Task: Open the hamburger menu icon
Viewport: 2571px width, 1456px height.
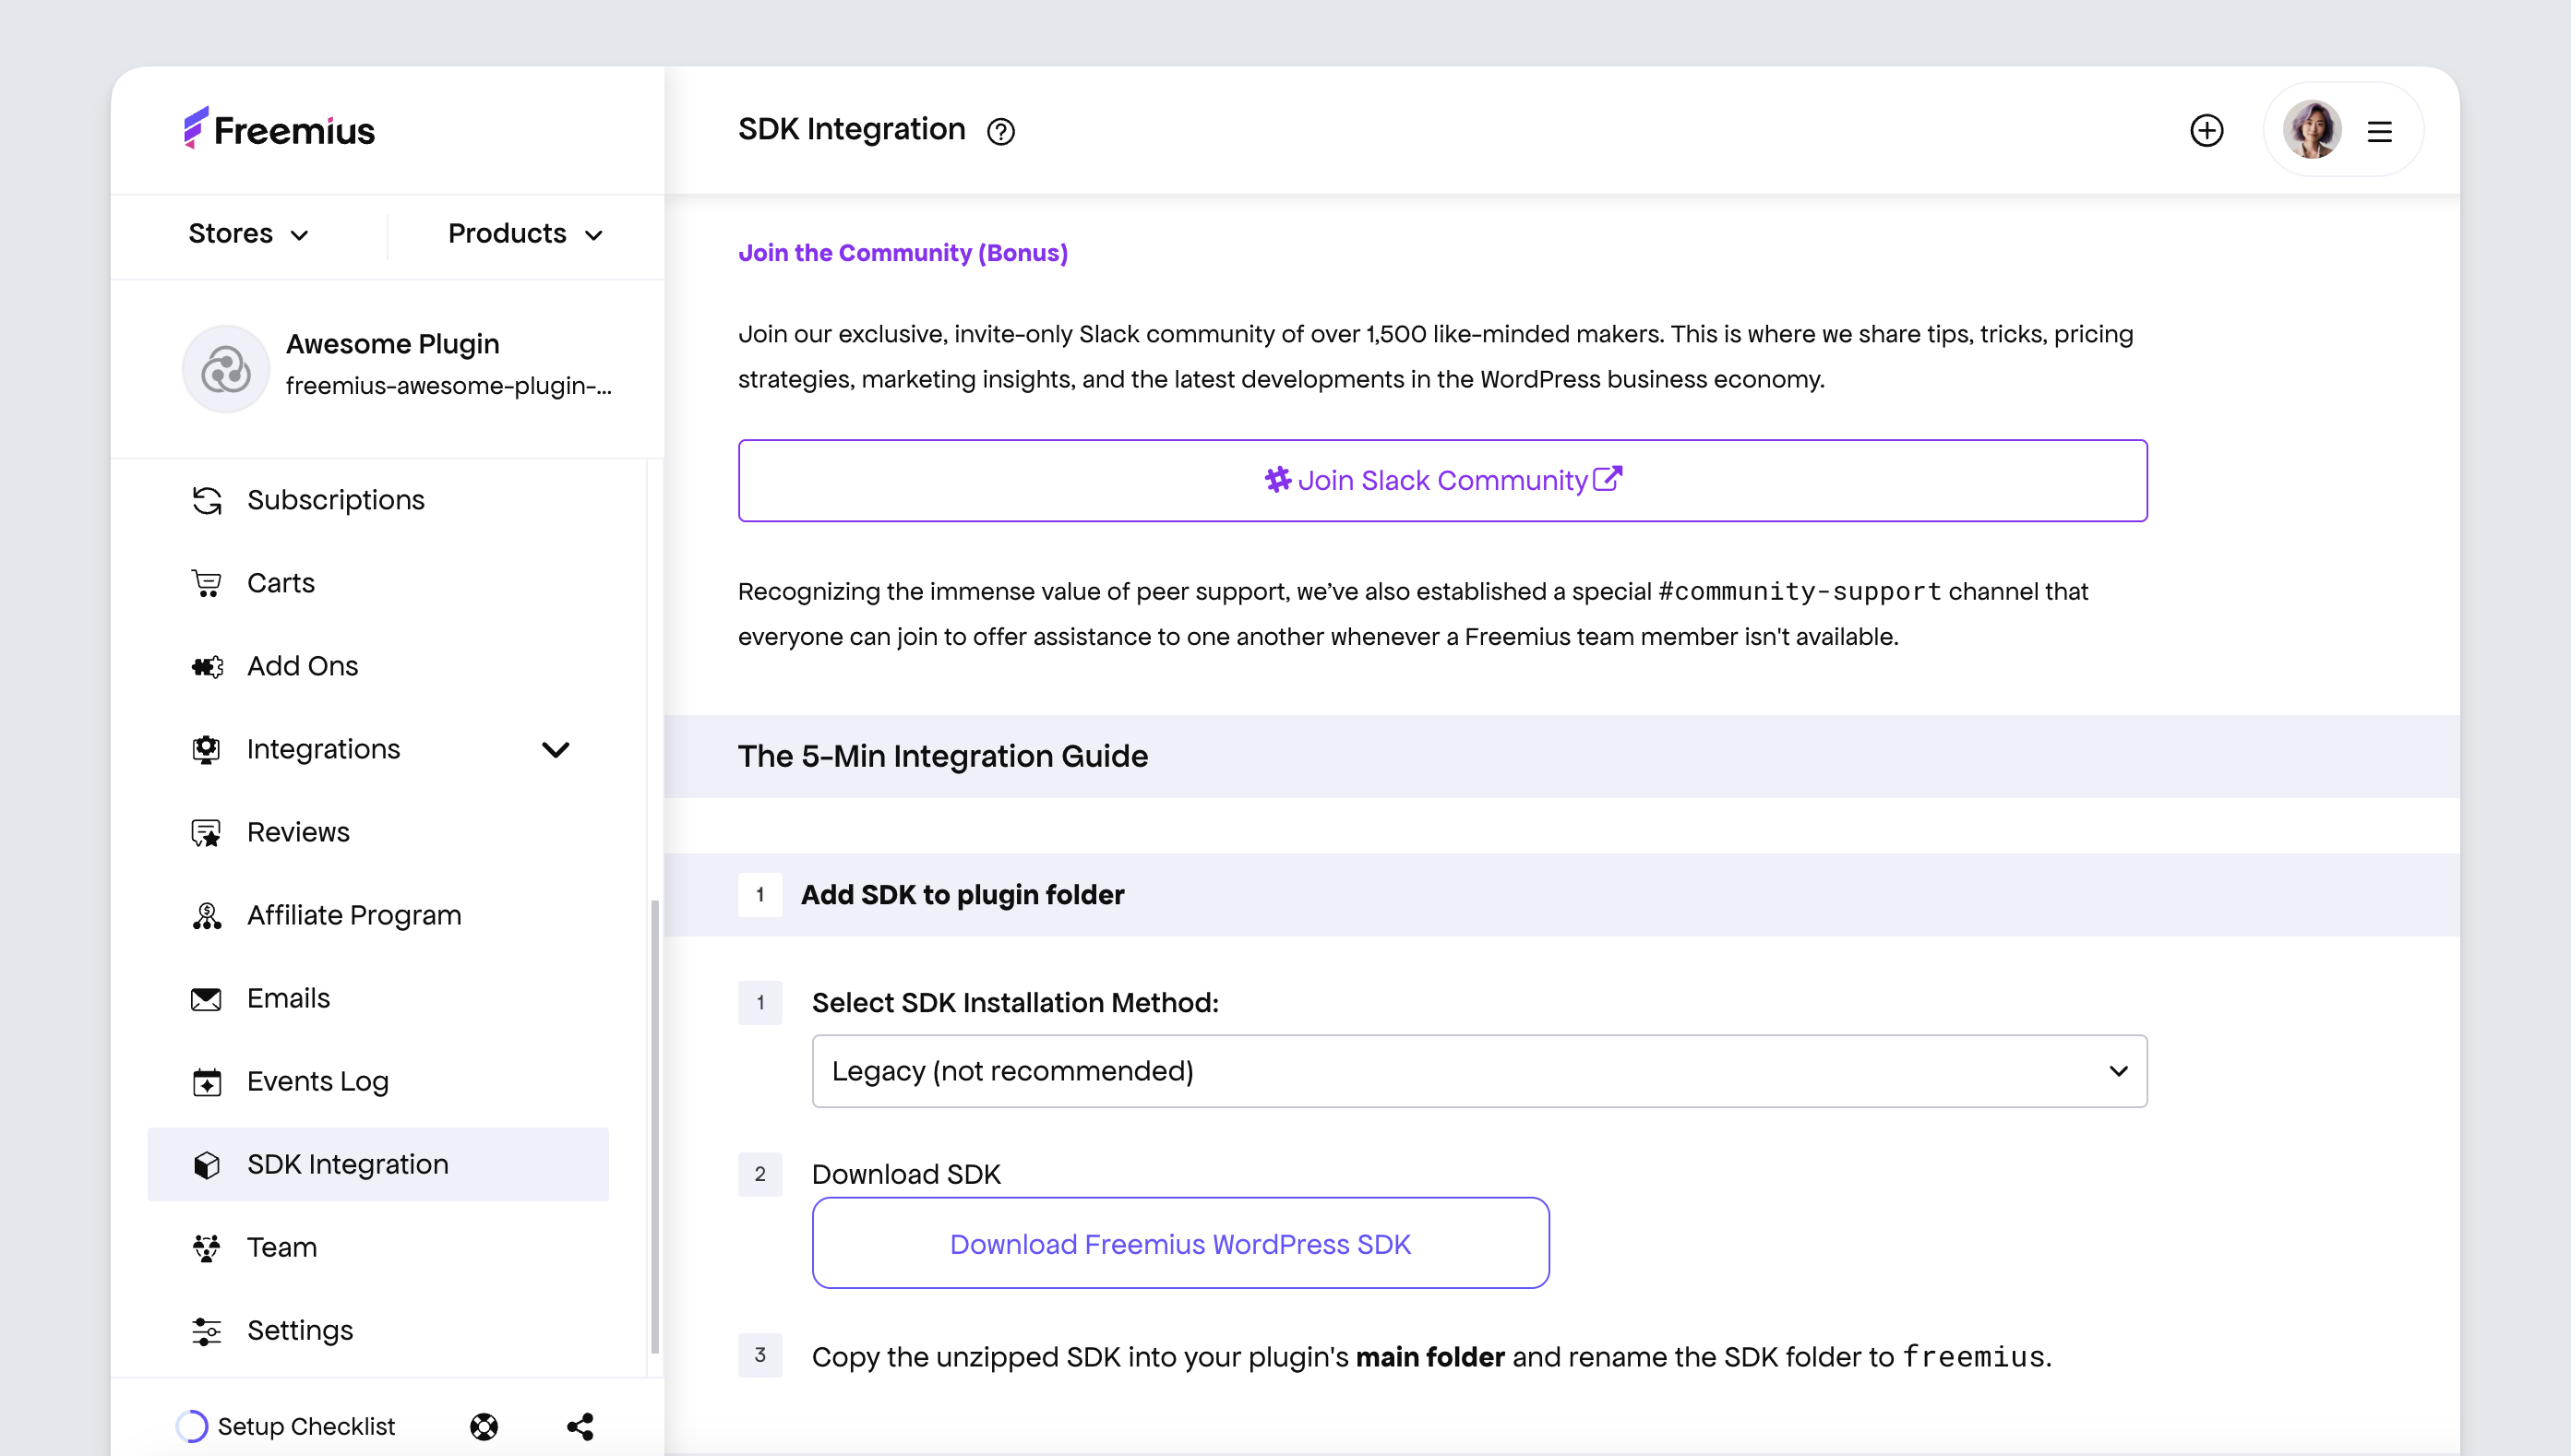Action: pyautogui.click(x=2379, y=131)
